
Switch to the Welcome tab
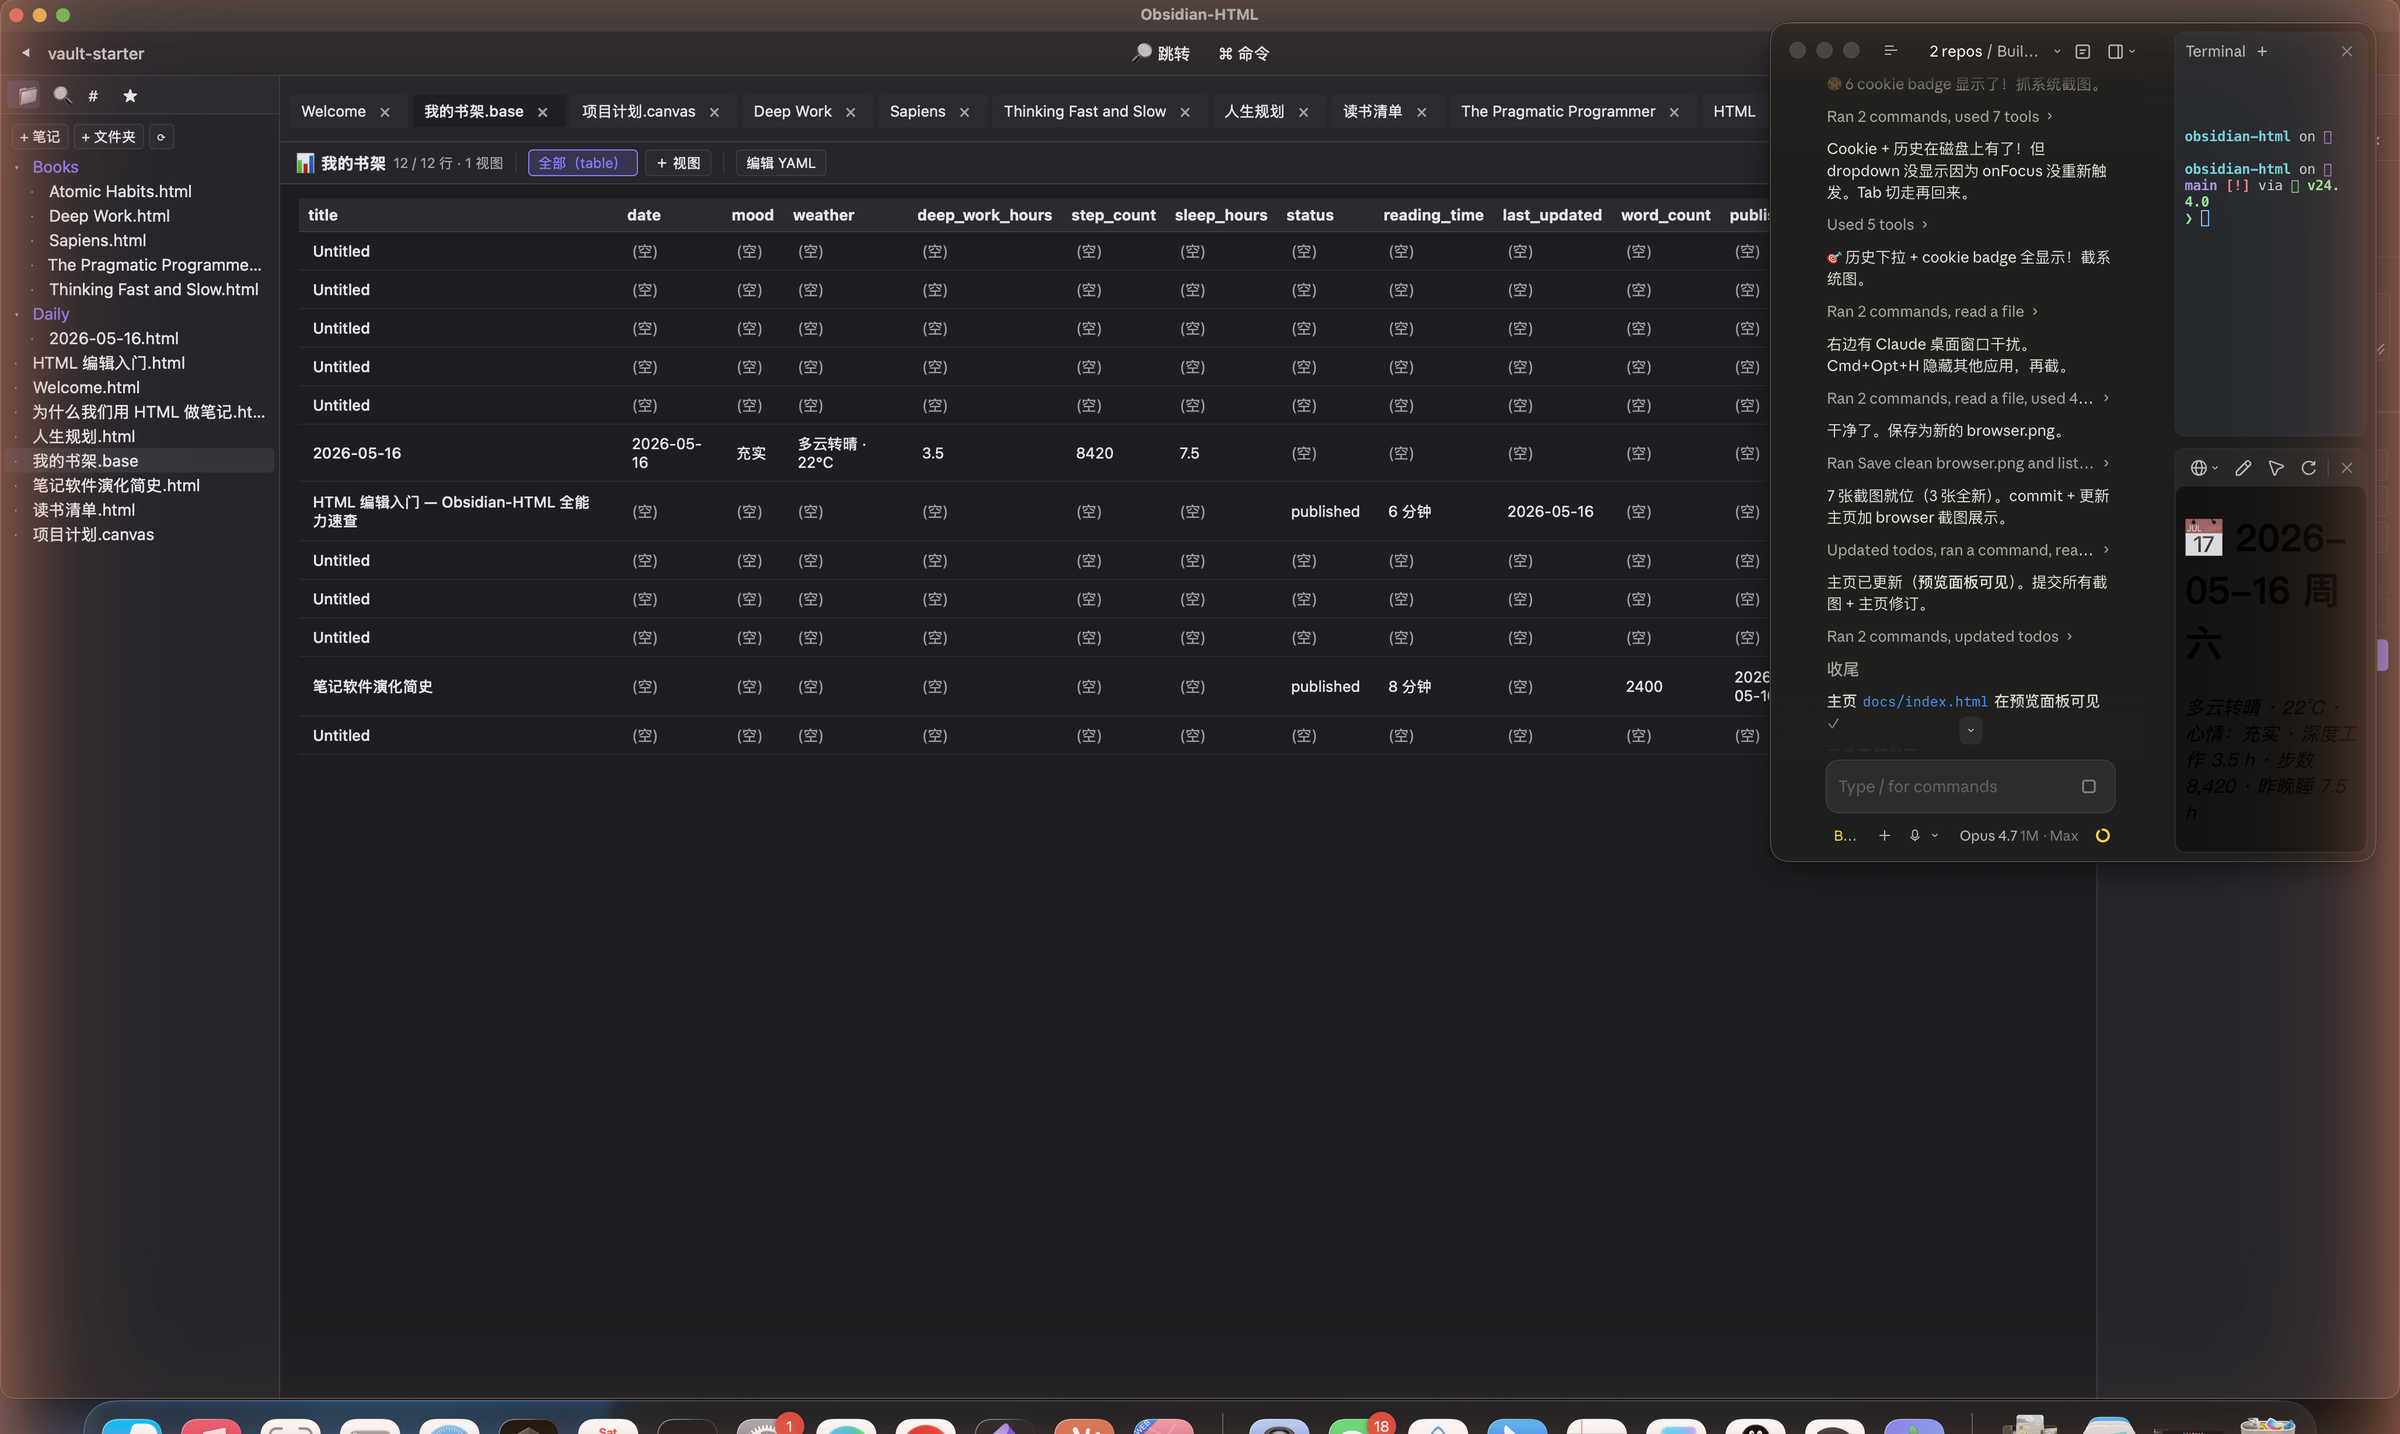[x=334, y=112]
